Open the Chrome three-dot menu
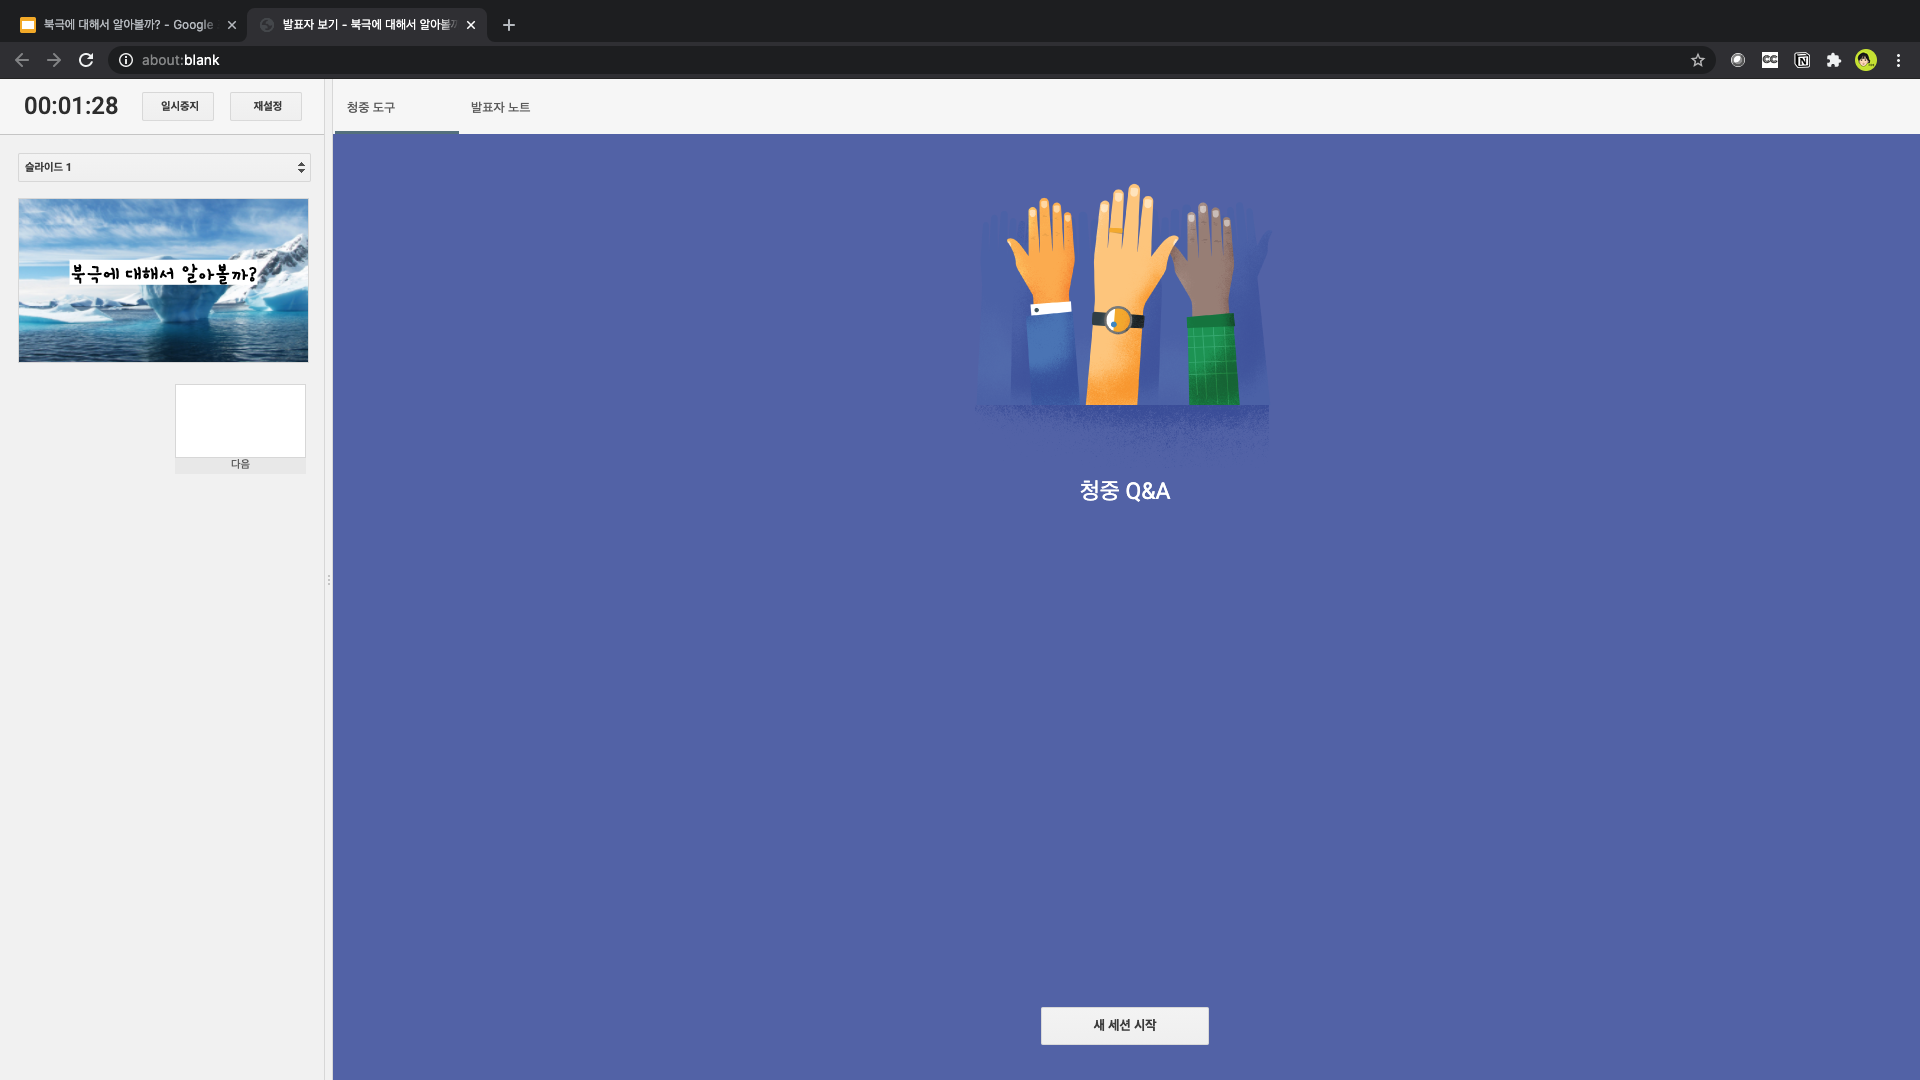The width and height of the screenshot is (1920, 1080). pos(1897,60)
